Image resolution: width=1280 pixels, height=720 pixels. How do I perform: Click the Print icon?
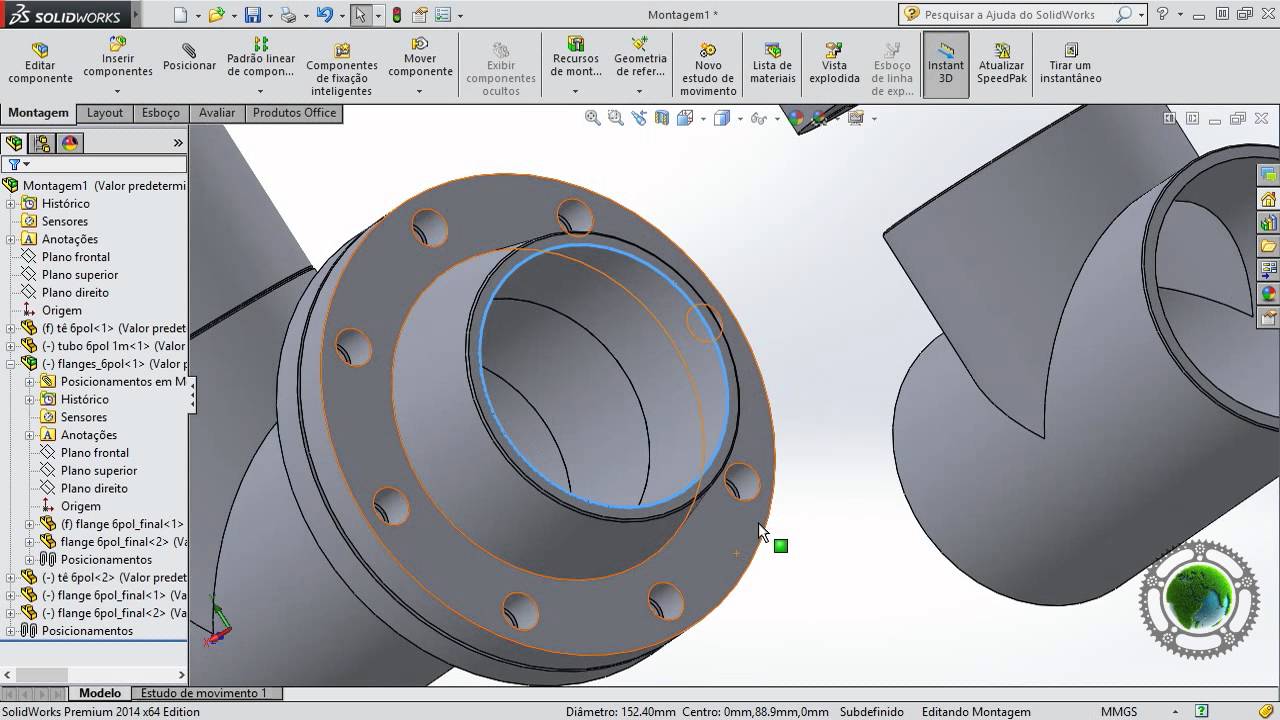288,15
